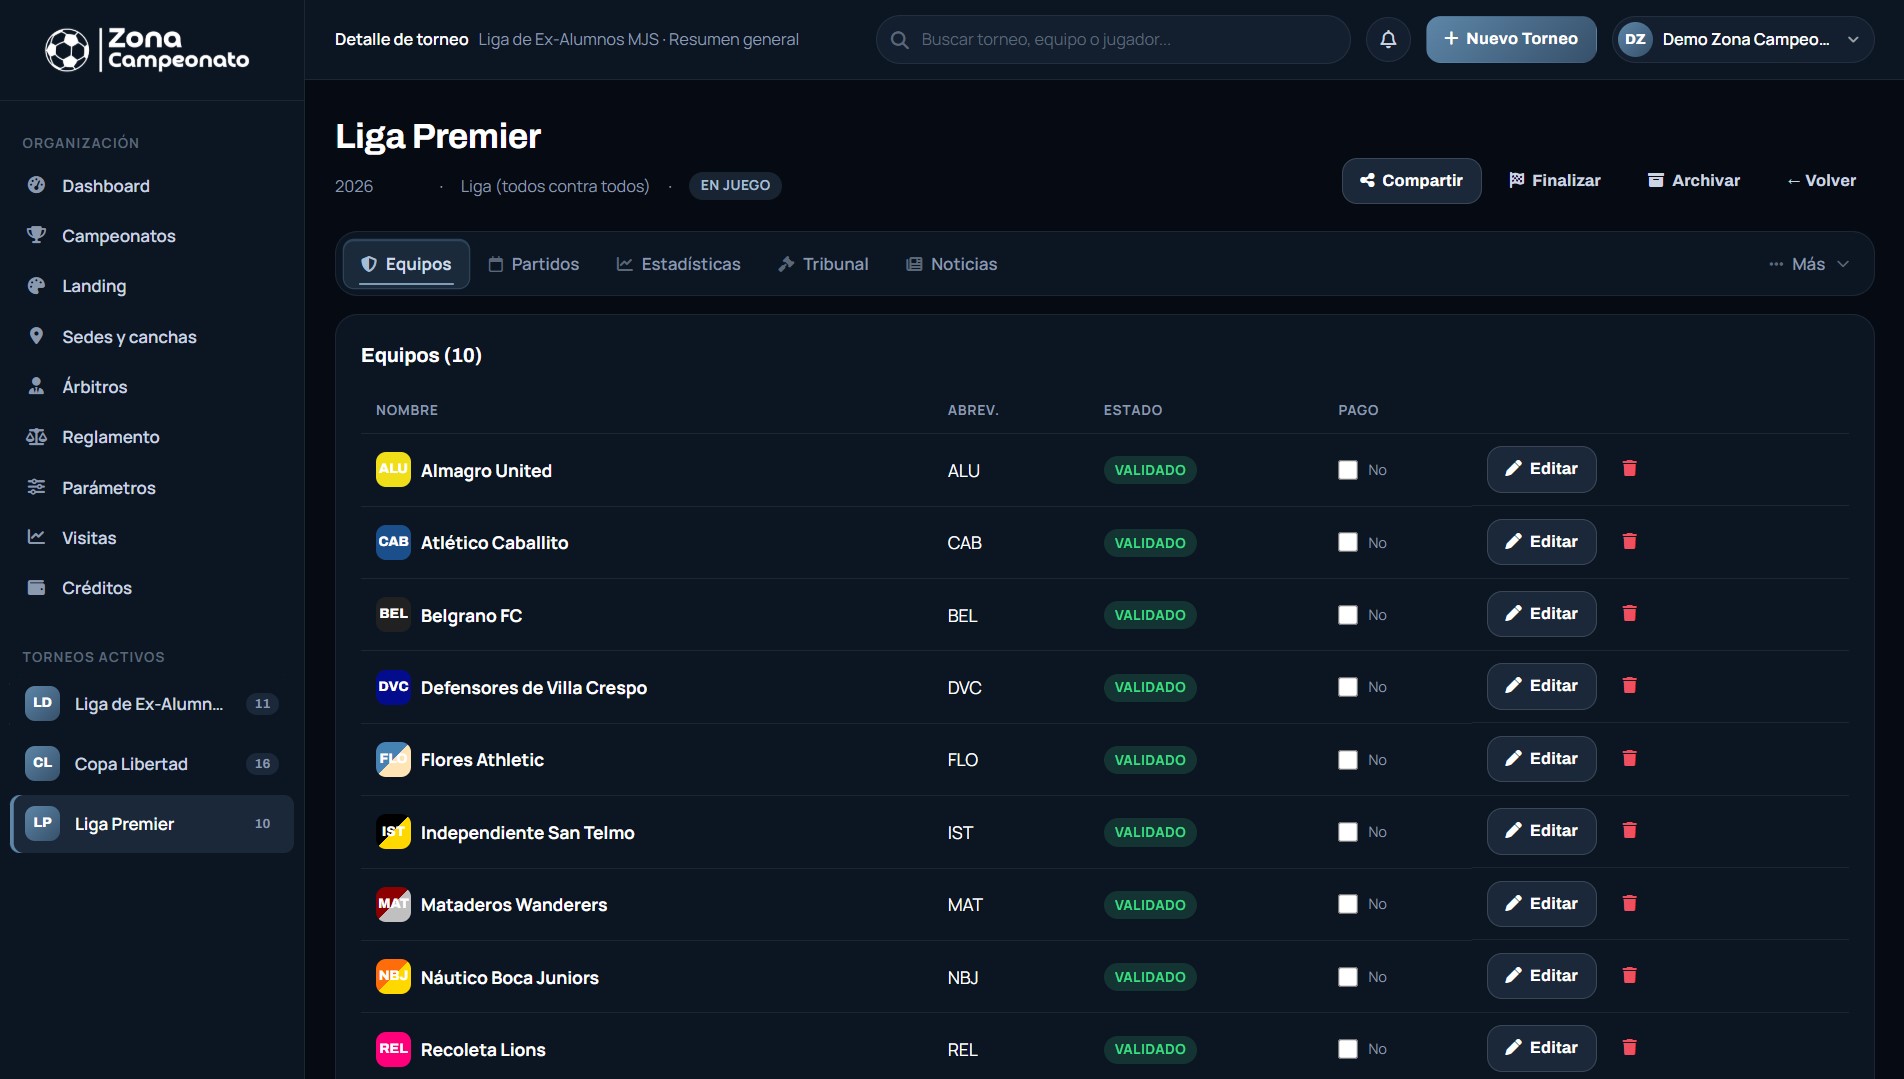Screen dimensions: 1904x1079
Task: Delete Defensores de Villa Crespo team
Action: pyautogui.click(x=1629, y=686)
